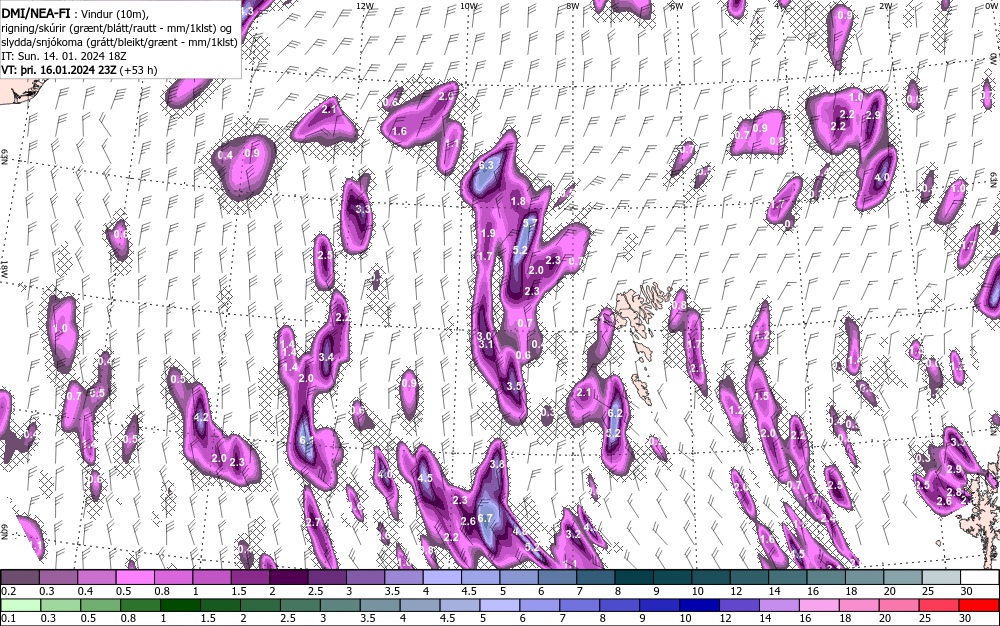The height and width of the screenshot is (626, 1000).
Task: Click the 1.8 precipitation value
Action: (518, 201)
